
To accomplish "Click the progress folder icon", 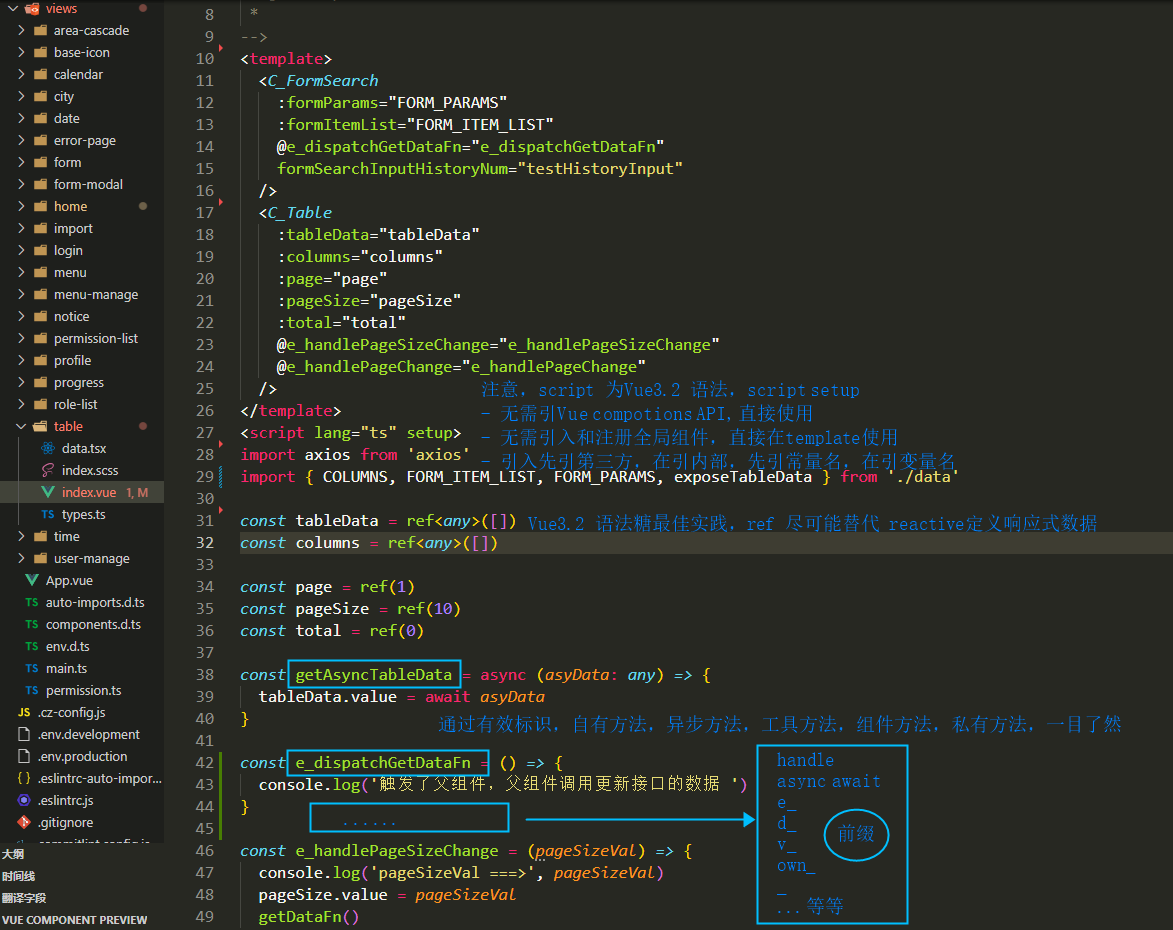I will 40,382.
